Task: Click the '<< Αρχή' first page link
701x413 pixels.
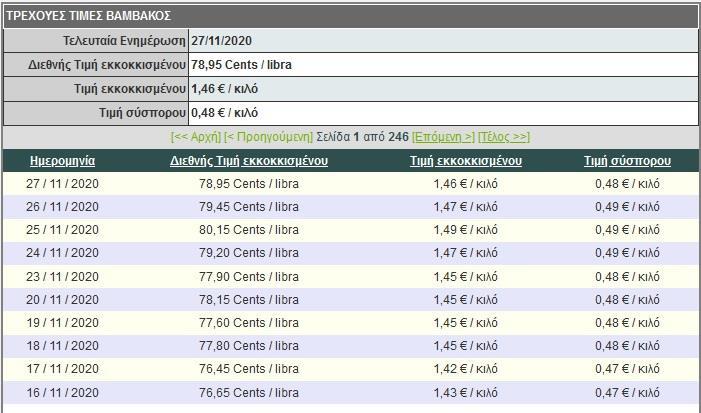Action: (195, 136)
